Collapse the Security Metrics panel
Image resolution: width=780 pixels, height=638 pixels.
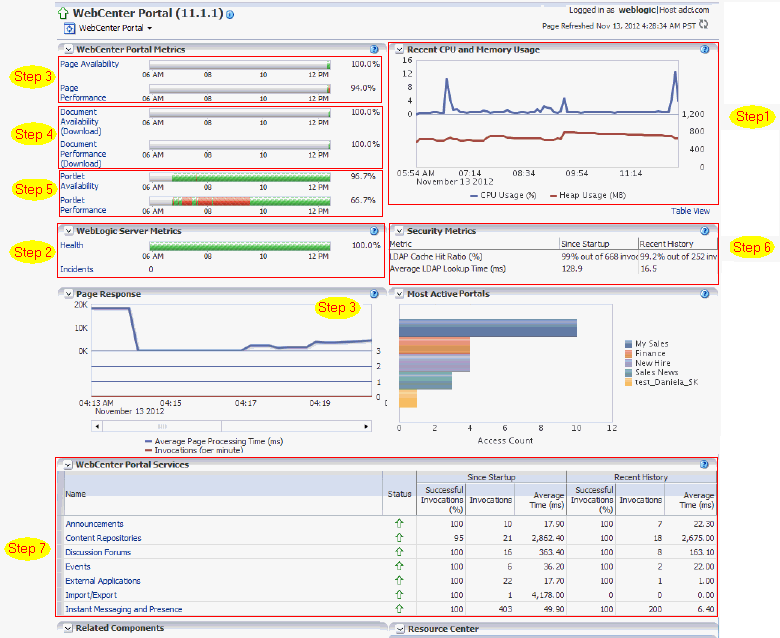coord(399,231)
